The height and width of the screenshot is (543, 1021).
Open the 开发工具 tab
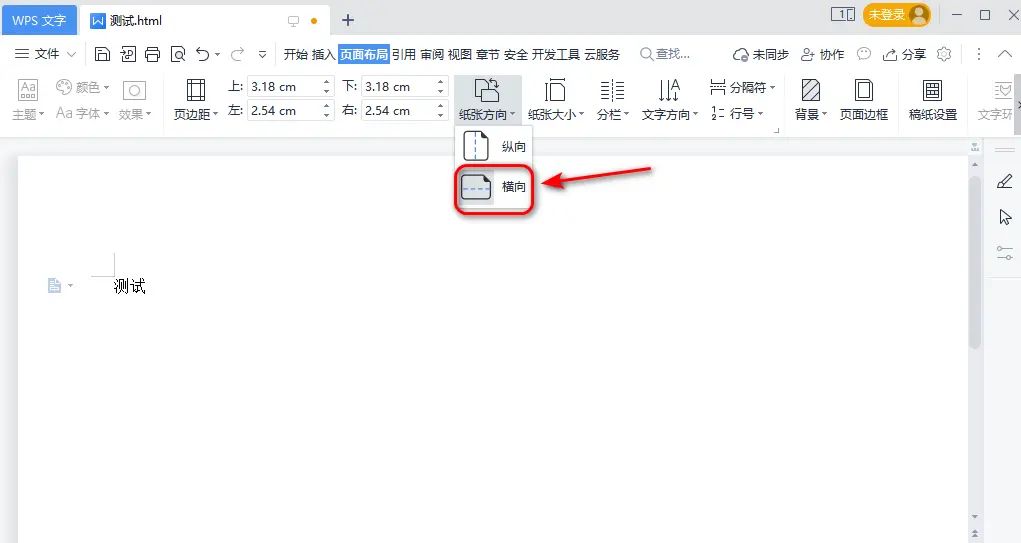coord(555,54)
